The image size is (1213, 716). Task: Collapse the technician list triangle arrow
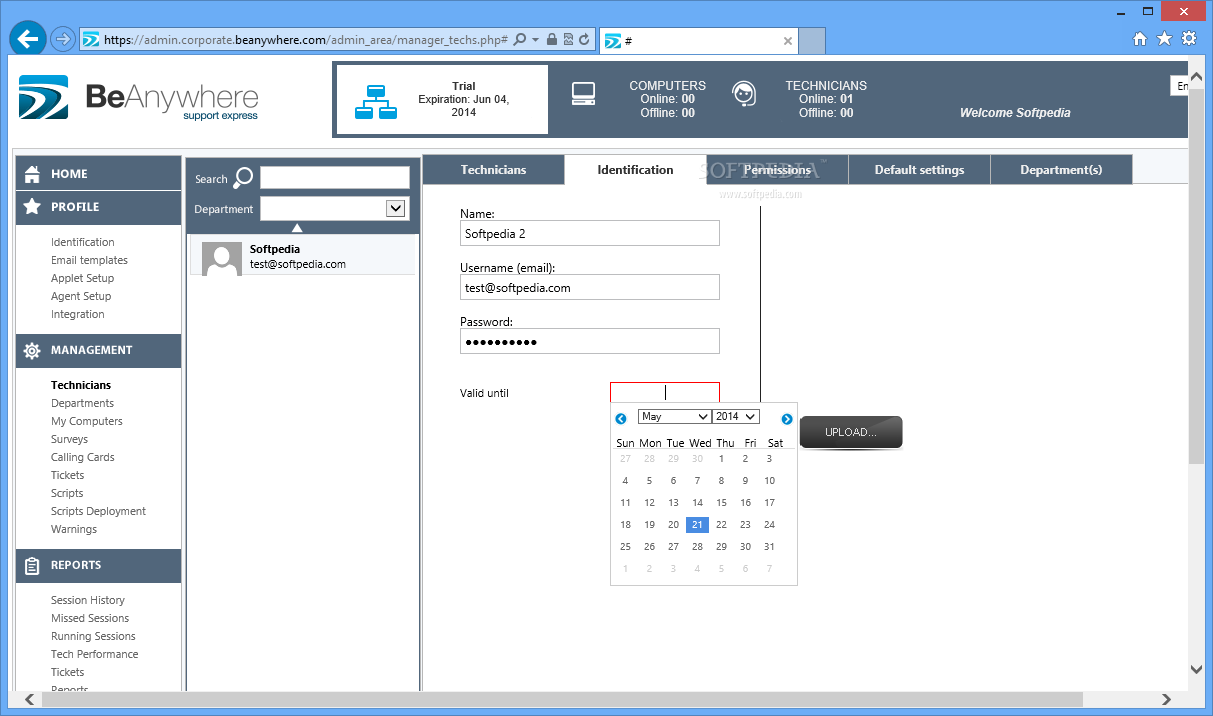click(x=297, y=228)
